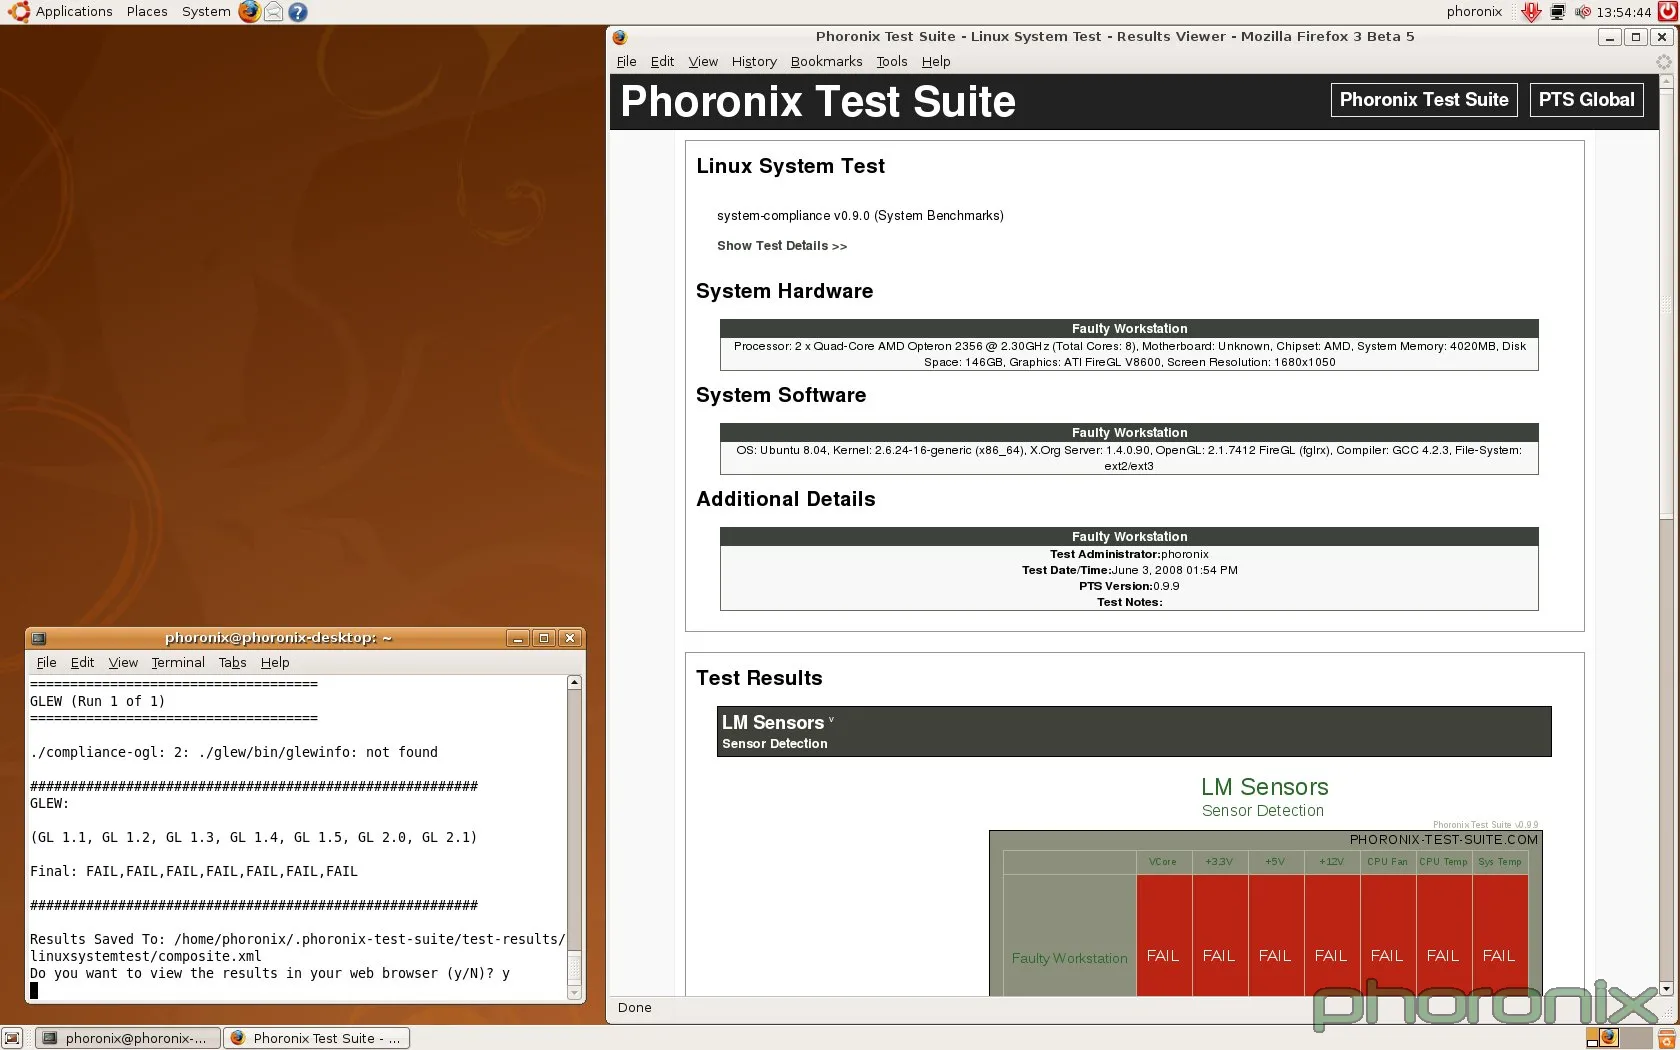
Task: Open the Trash icon in bottom panel
Action: pos(1665,1038)
